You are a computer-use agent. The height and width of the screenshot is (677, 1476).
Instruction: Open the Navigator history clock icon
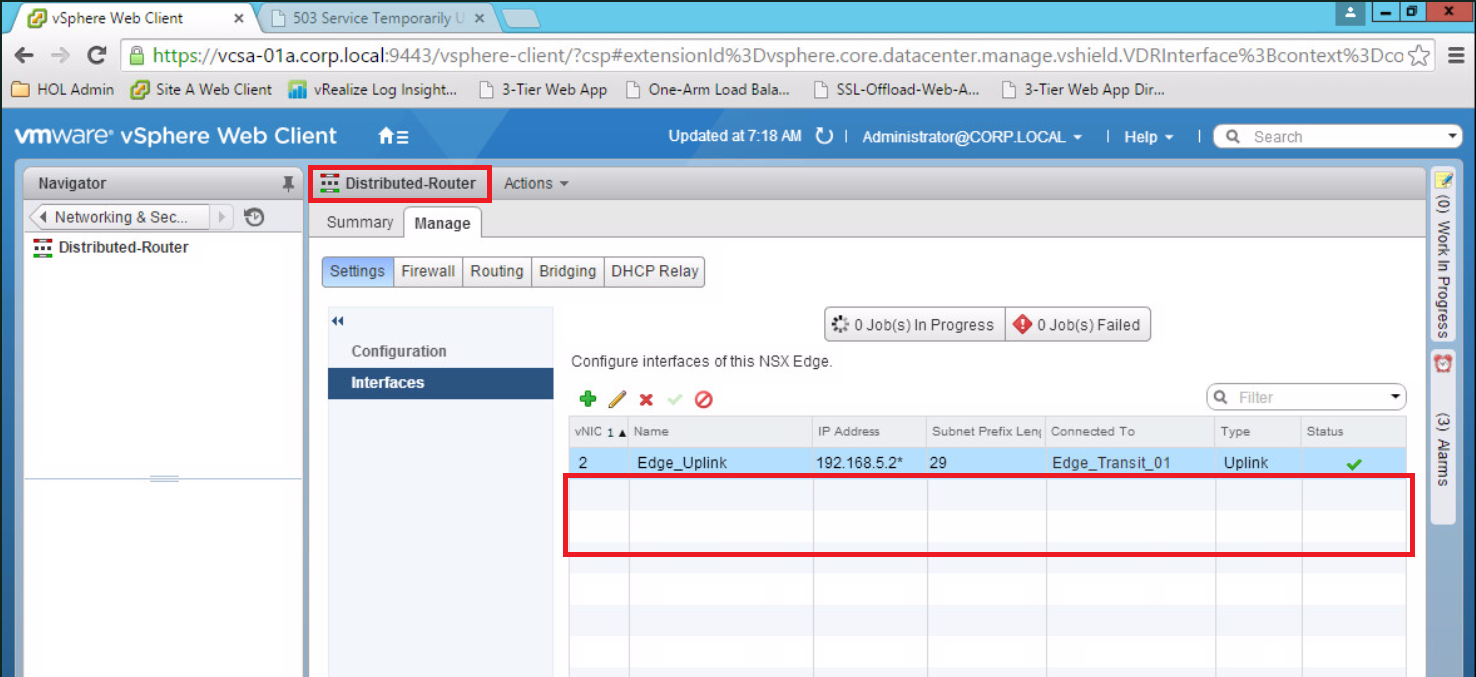point(254,217)
